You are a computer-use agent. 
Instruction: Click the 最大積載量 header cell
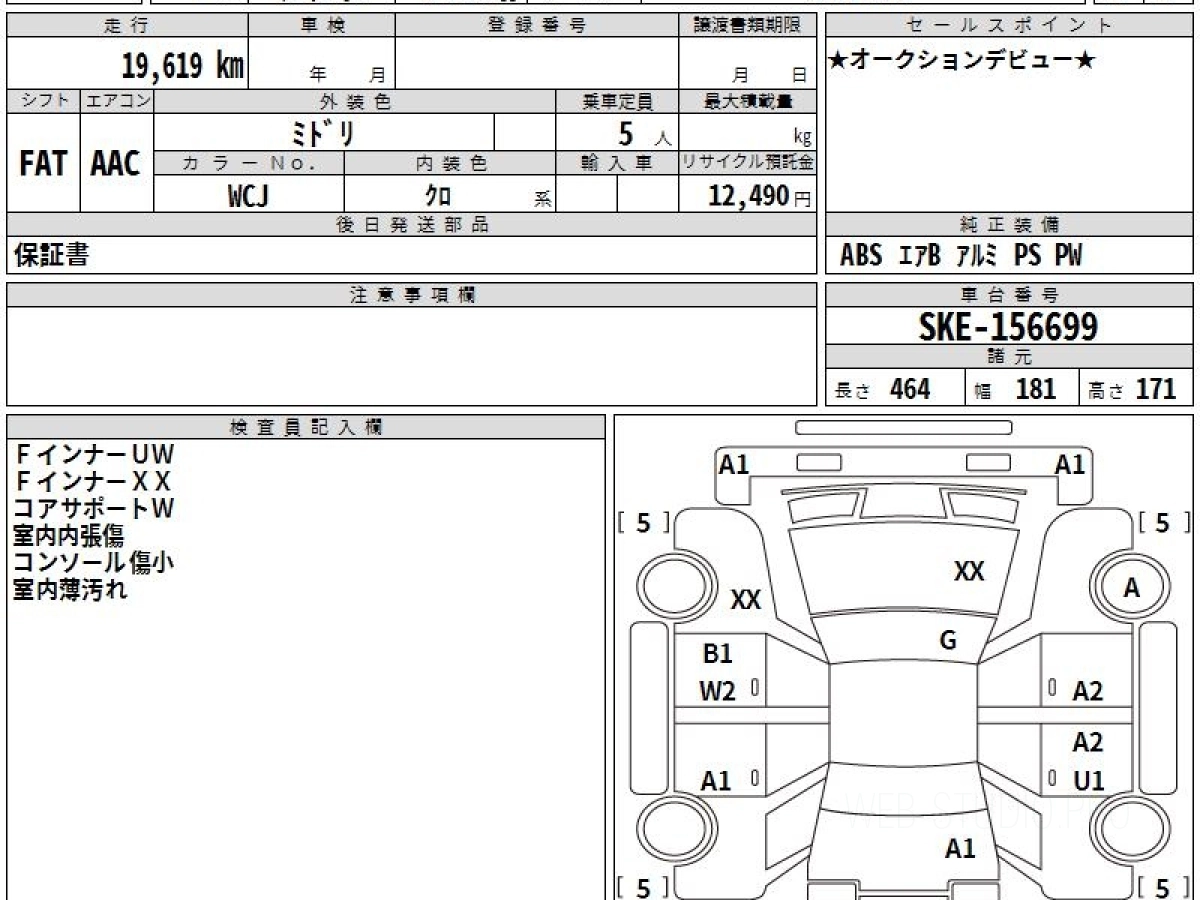(x=747, y=101)
